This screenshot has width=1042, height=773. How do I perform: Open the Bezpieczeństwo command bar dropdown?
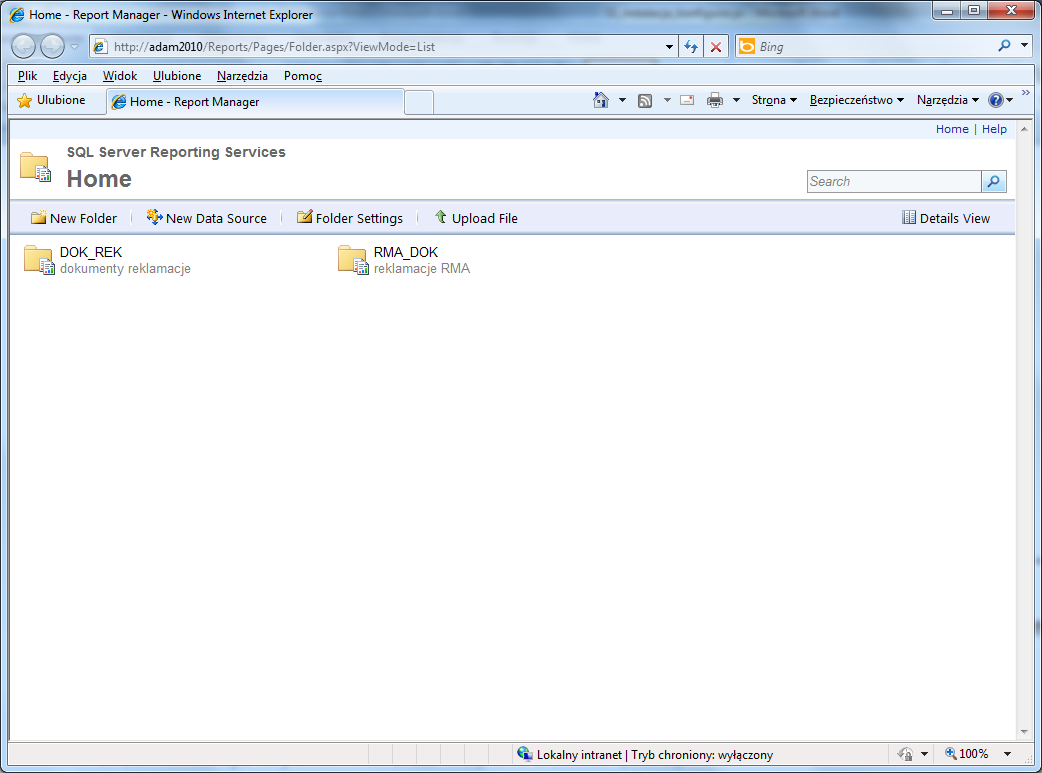[x=857, y=100]
